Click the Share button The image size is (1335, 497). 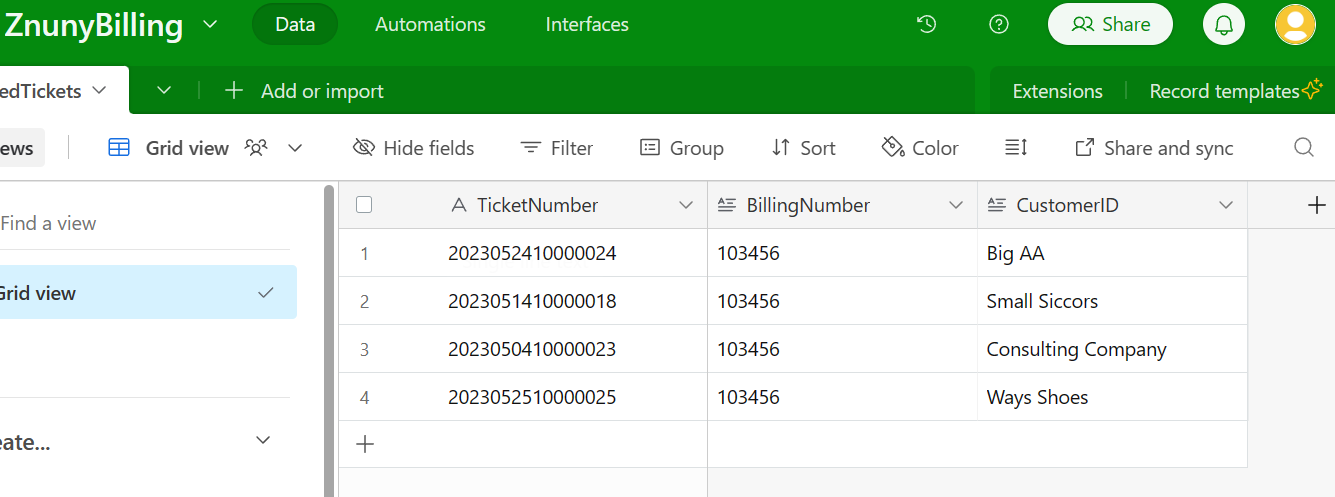[x=1109, y=25]
